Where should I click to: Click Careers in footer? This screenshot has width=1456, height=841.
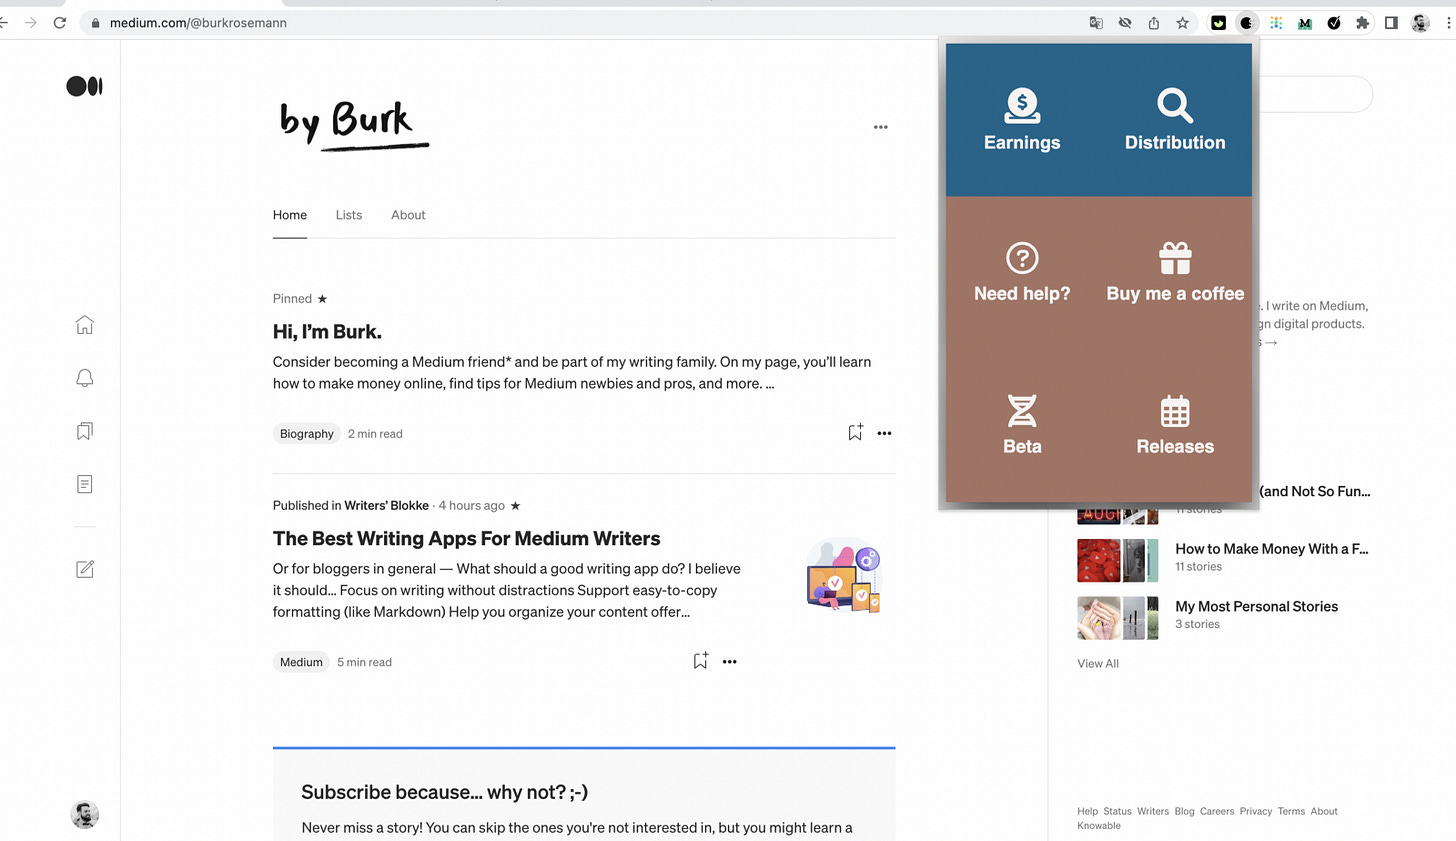(x=1217, y=811)
